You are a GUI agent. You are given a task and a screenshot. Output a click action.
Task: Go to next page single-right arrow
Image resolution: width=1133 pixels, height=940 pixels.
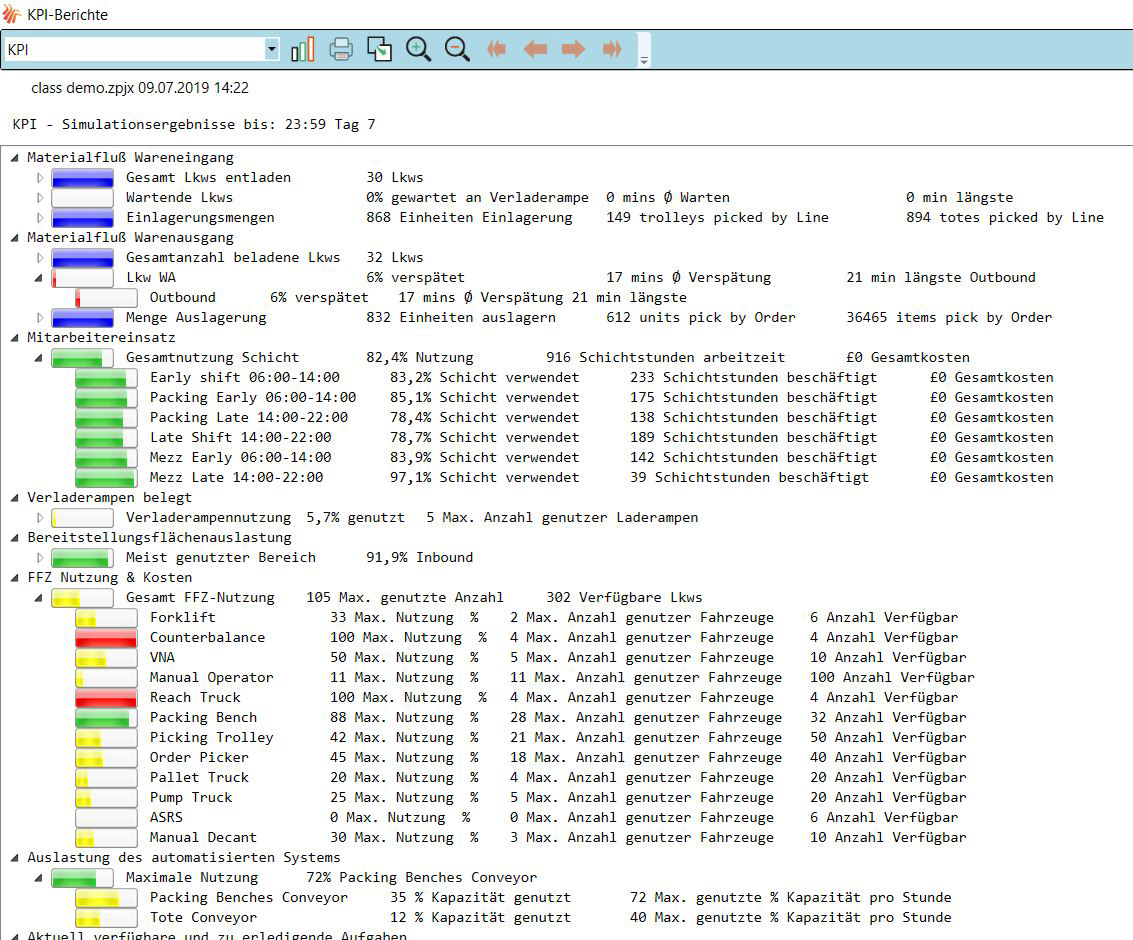tap(573, 49)
